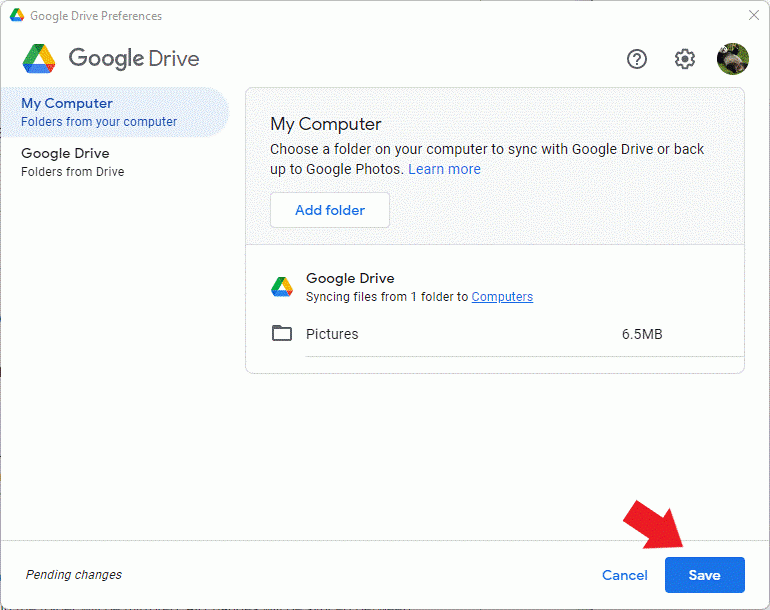Click the 6.5MB size value
Image resolution: width=770 pixels, height=610 pixels.
(x=642, y=334)
